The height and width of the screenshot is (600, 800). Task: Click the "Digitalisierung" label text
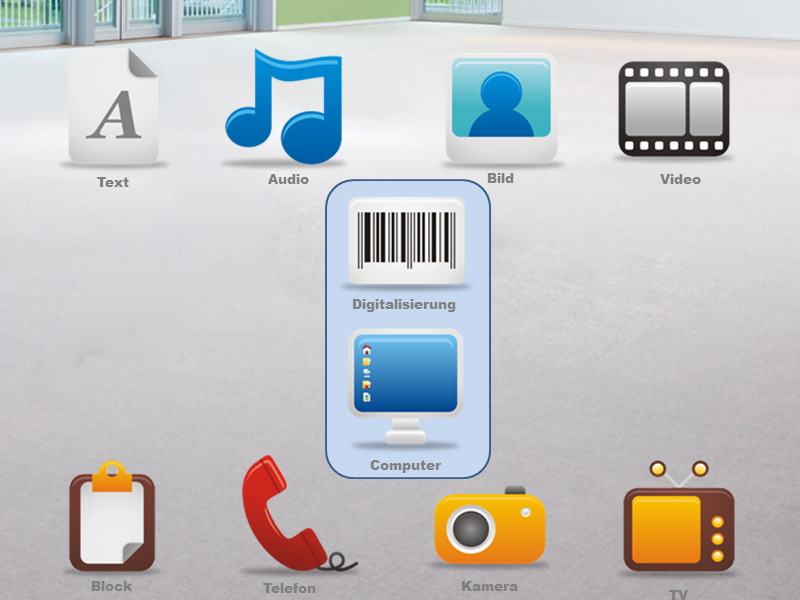click(x=404, y=304)
